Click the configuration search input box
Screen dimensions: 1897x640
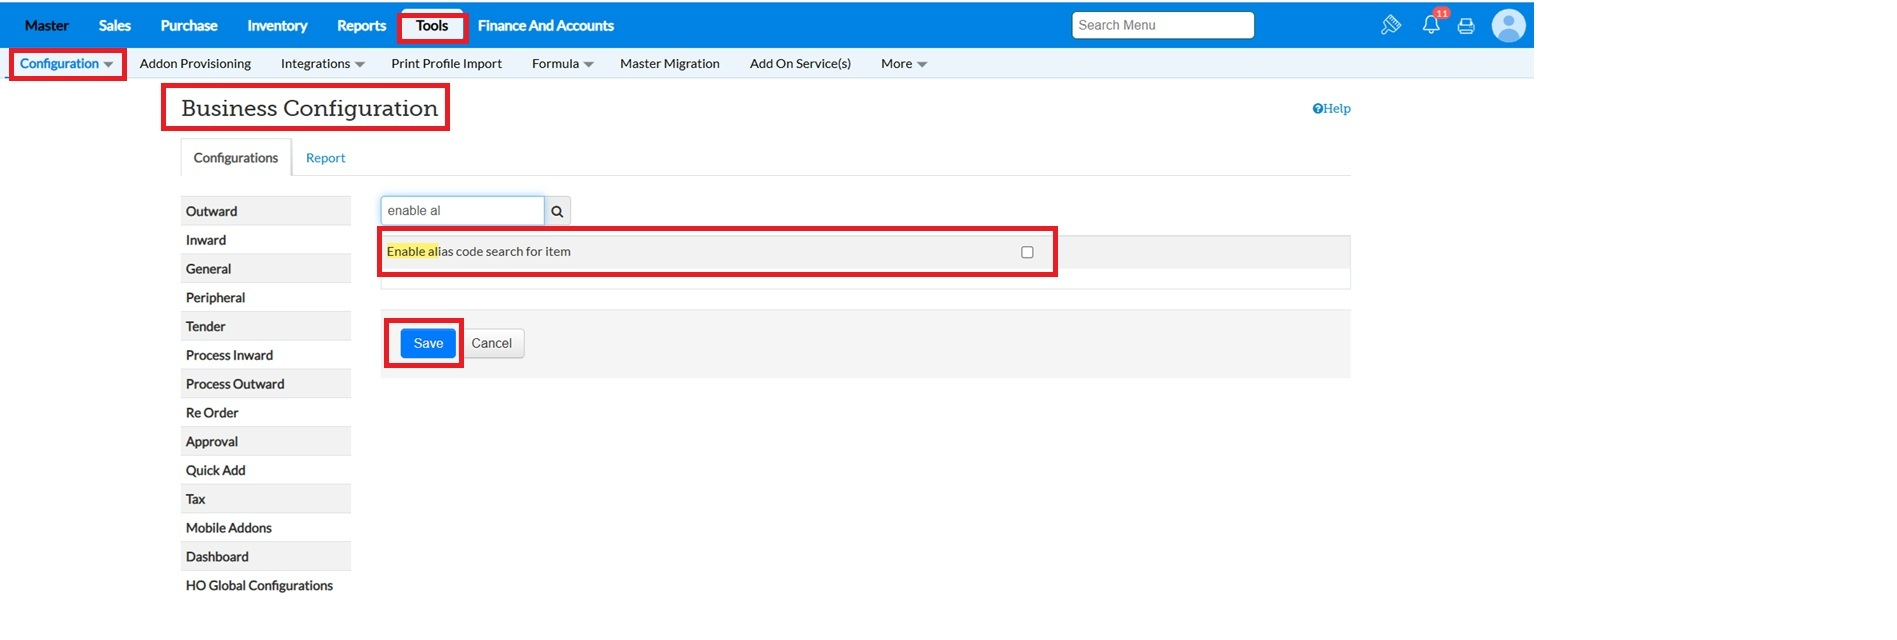click(462, 211)
